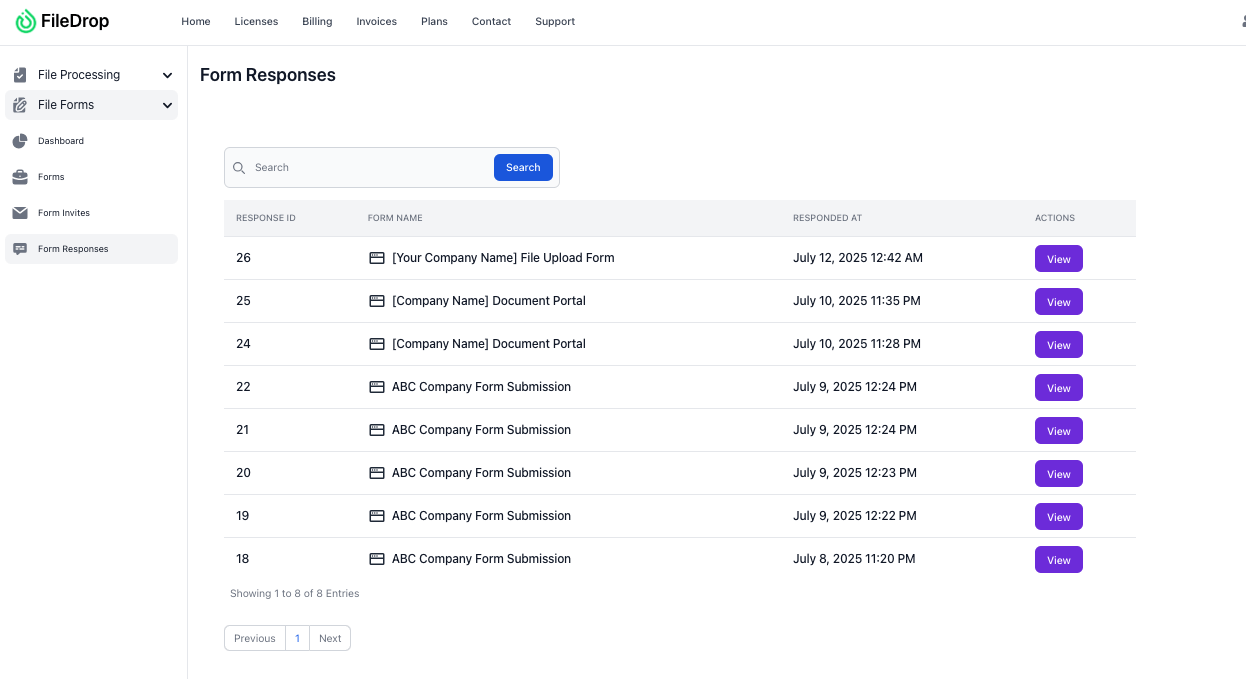Viewport: 1246px width, 679px height.
Task: Open the Contact page
Action: point(491,21)
